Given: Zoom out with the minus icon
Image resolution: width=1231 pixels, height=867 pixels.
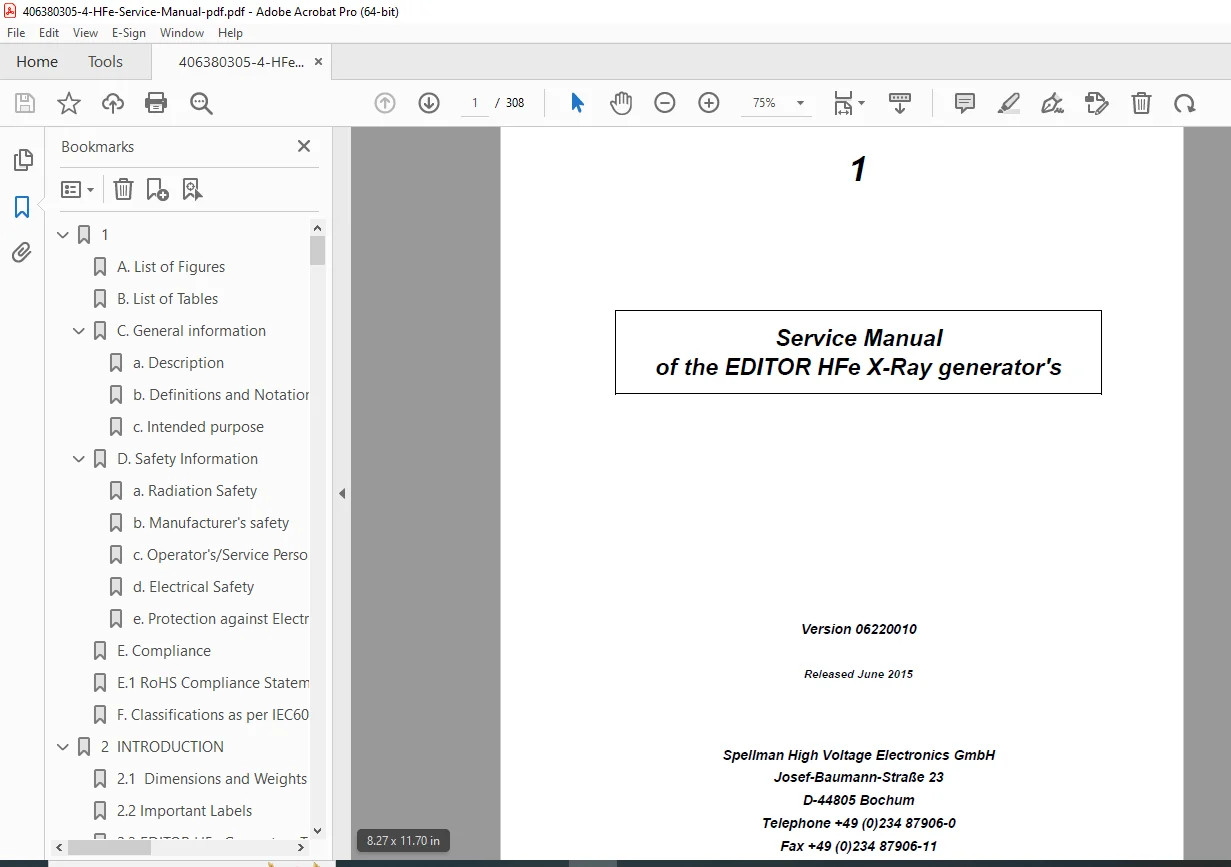Looking at the screenshot, I should click(x=665, y=103).
